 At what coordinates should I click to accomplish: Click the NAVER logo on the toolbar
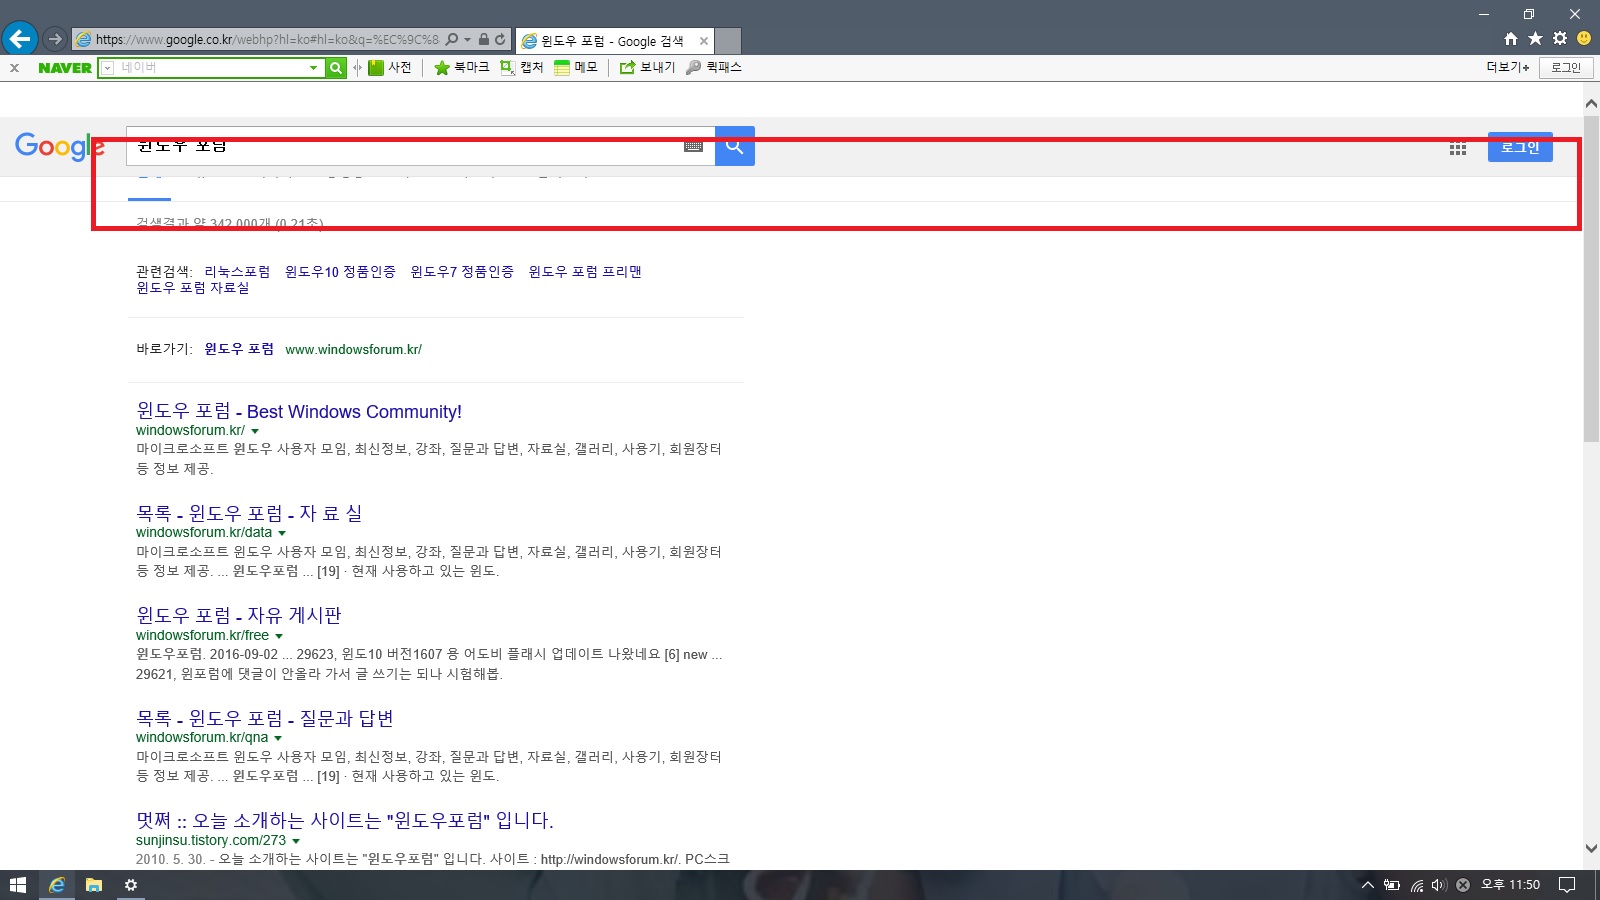tap(65, 68)
